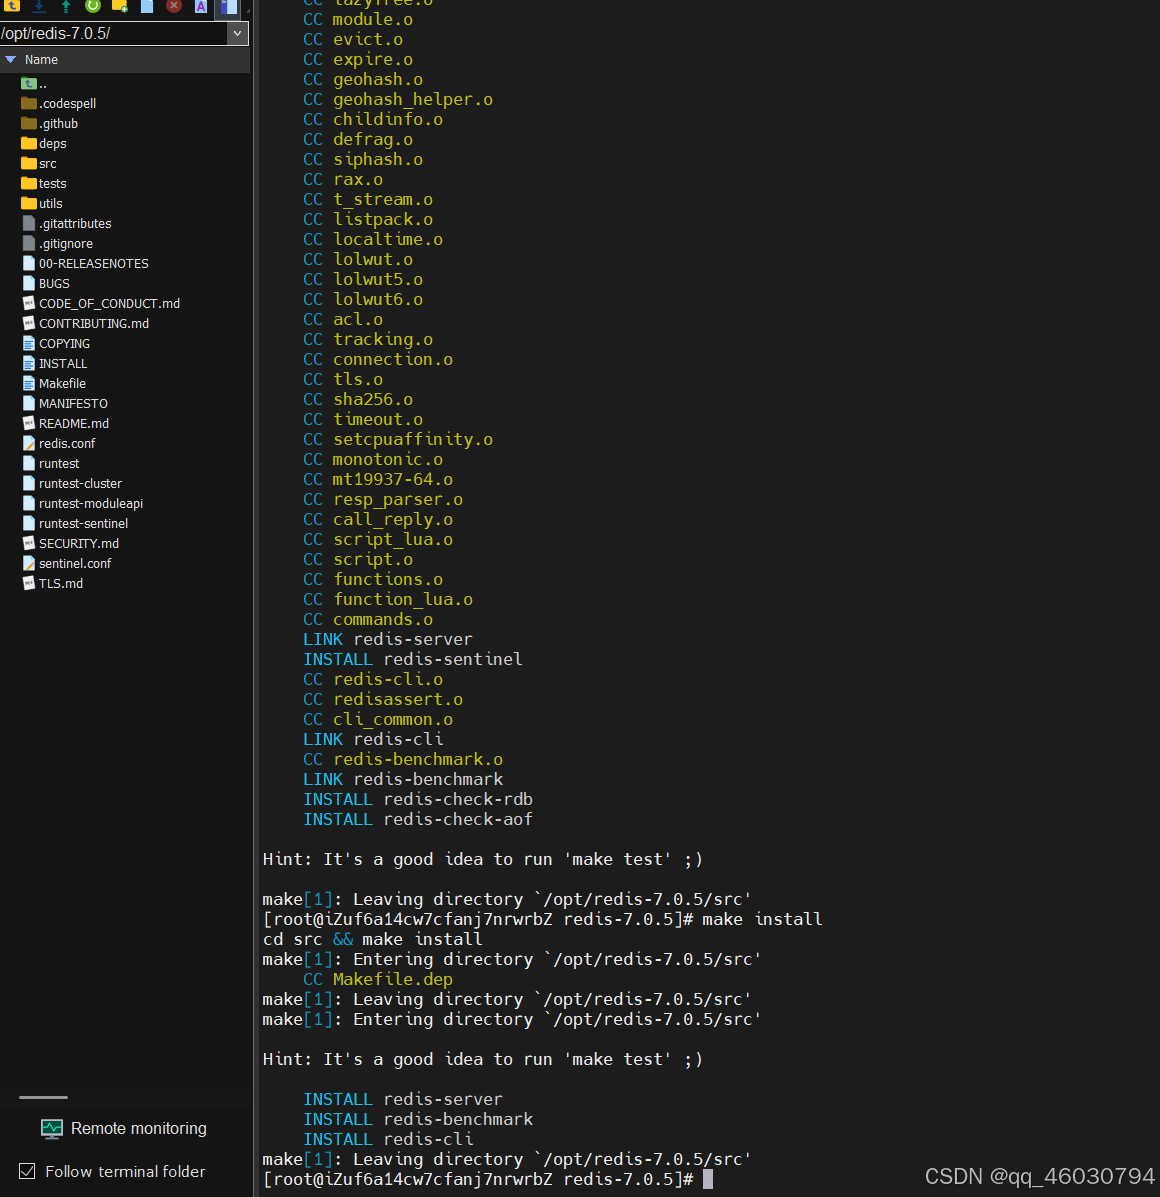Toggle the Follow terminal folder checkbox

(x=27, y=1171)
